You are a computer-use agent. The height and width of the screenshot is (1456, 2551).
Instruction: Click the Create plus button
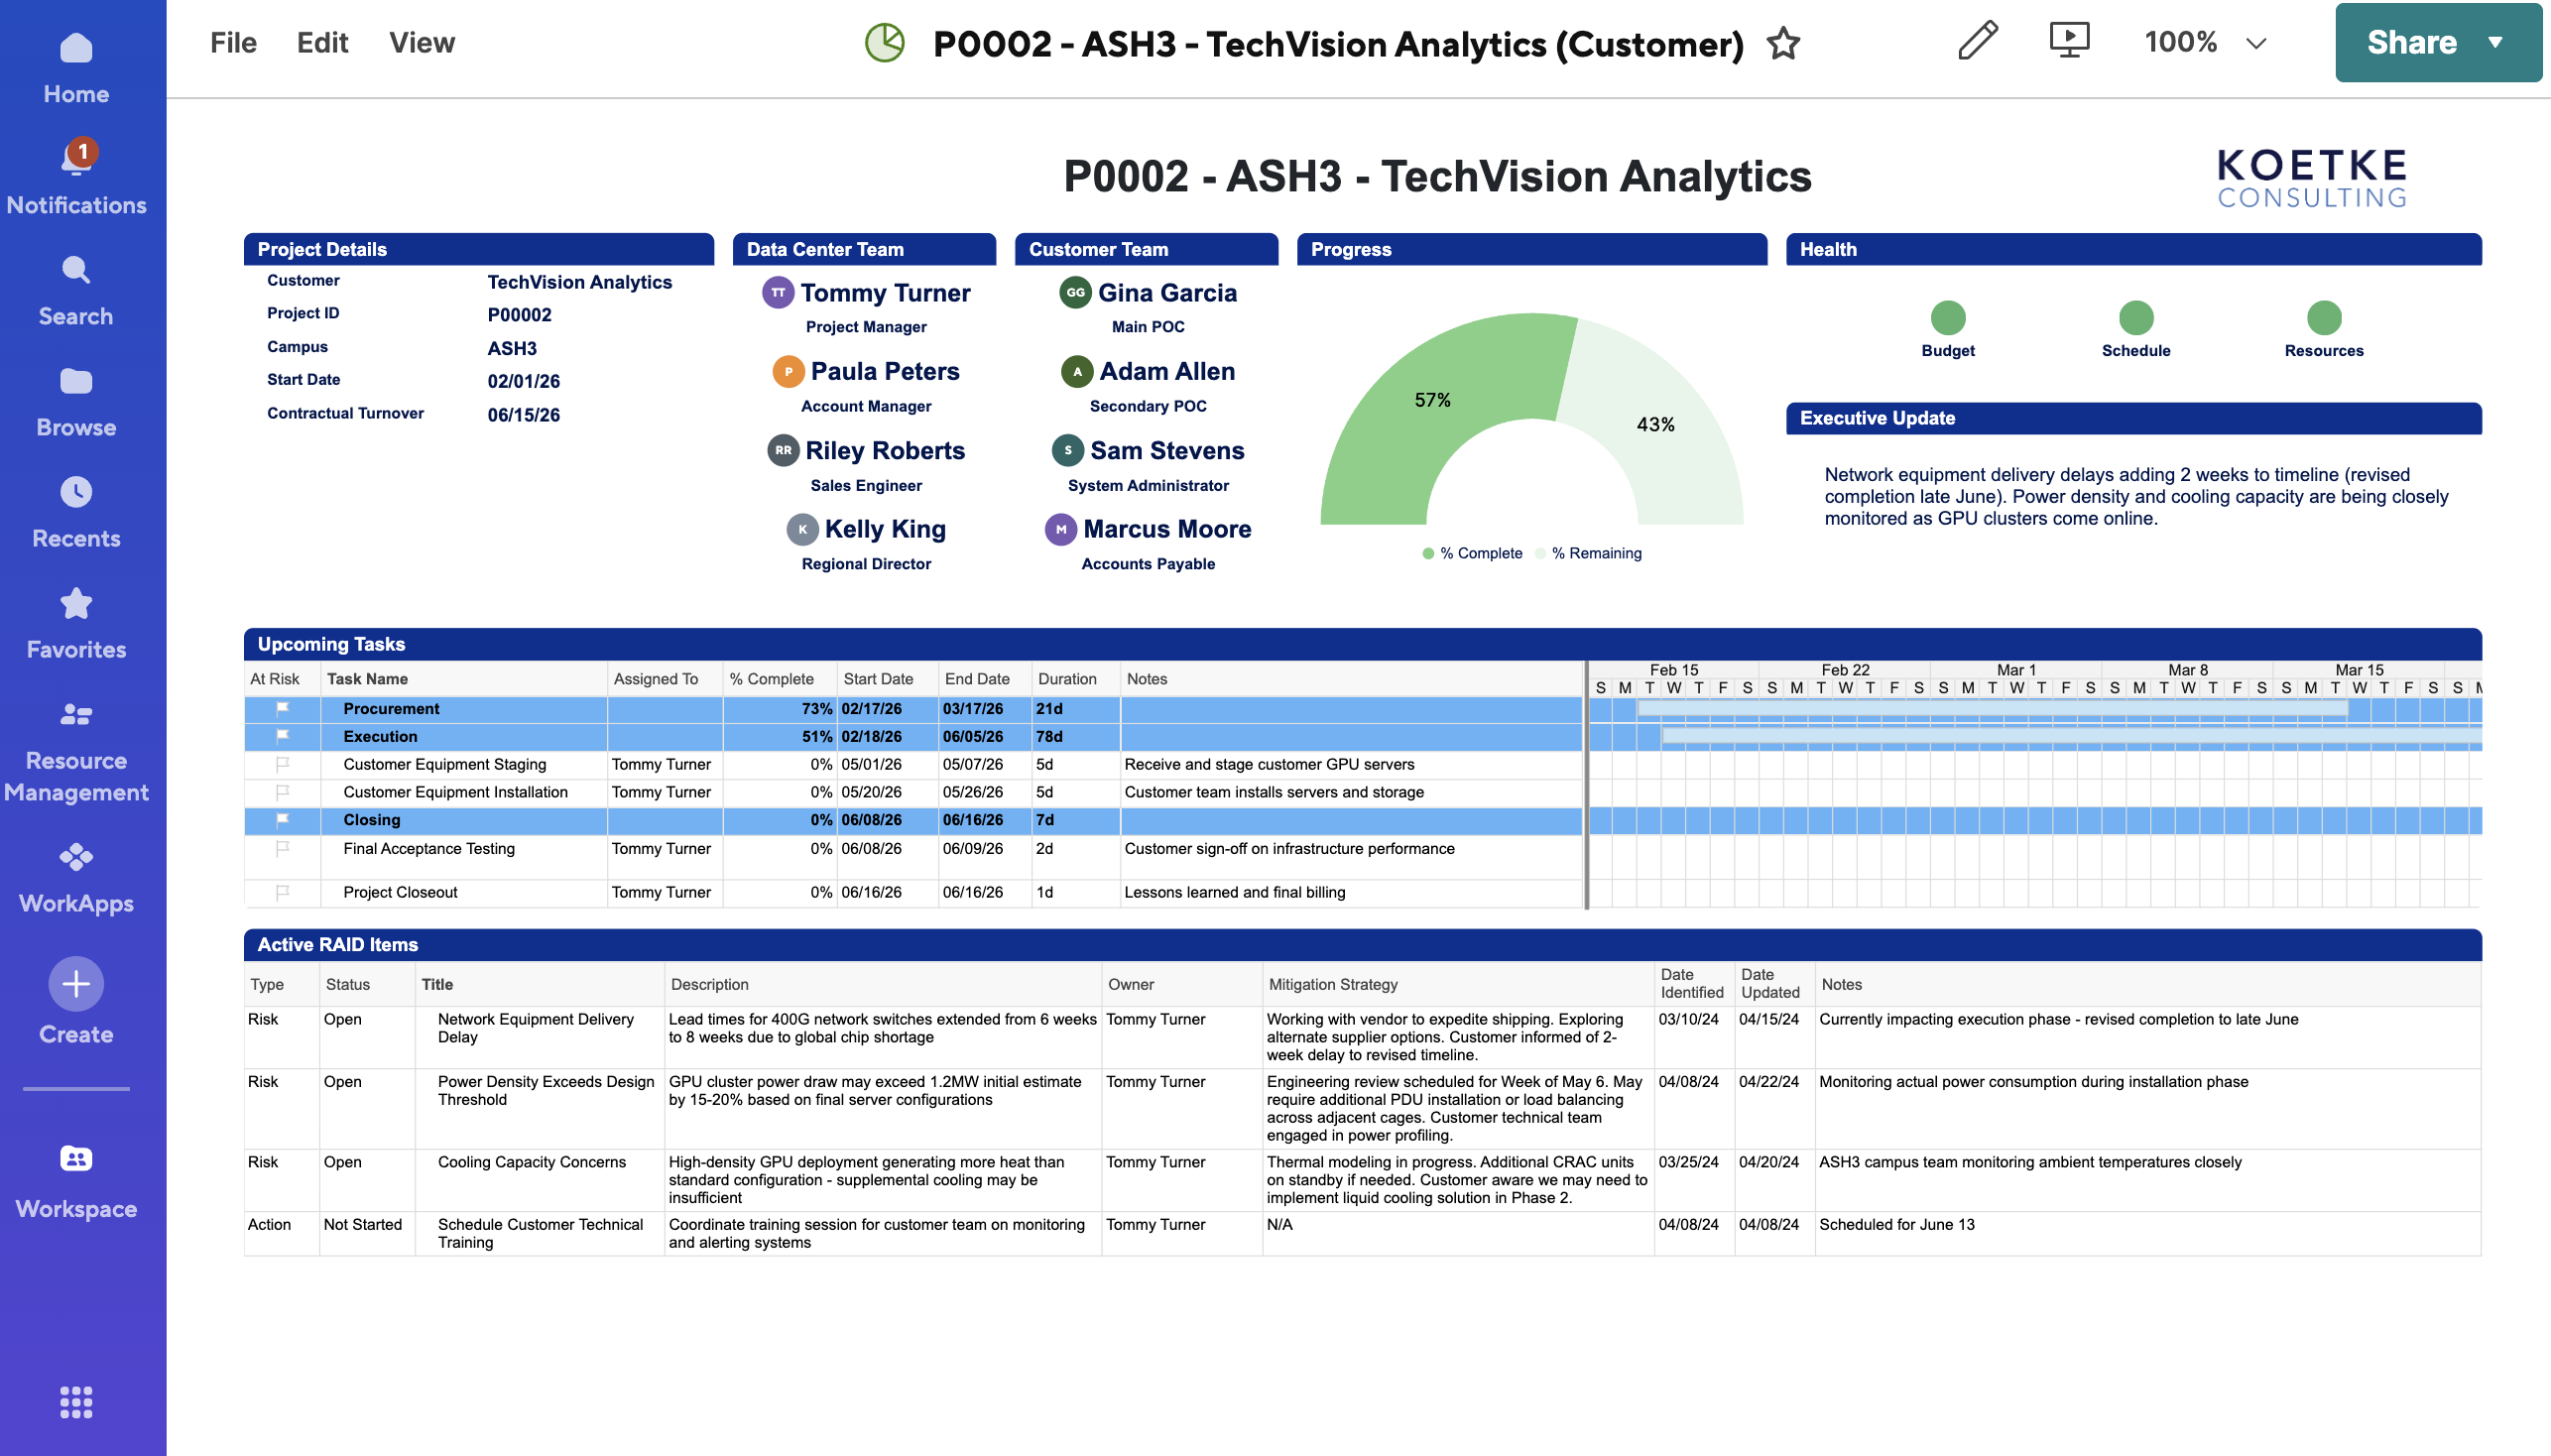(x=76, y=984)
